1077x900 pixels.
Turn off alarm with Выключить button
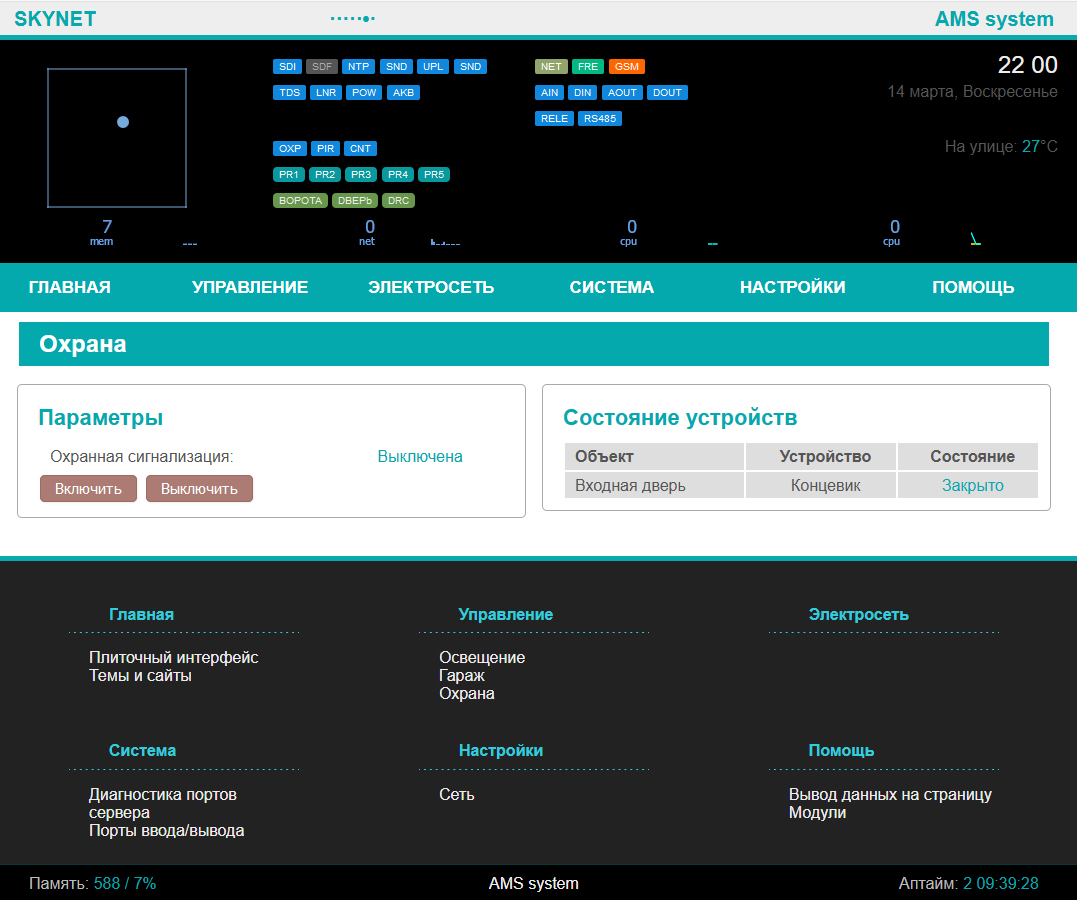[199, 489]
